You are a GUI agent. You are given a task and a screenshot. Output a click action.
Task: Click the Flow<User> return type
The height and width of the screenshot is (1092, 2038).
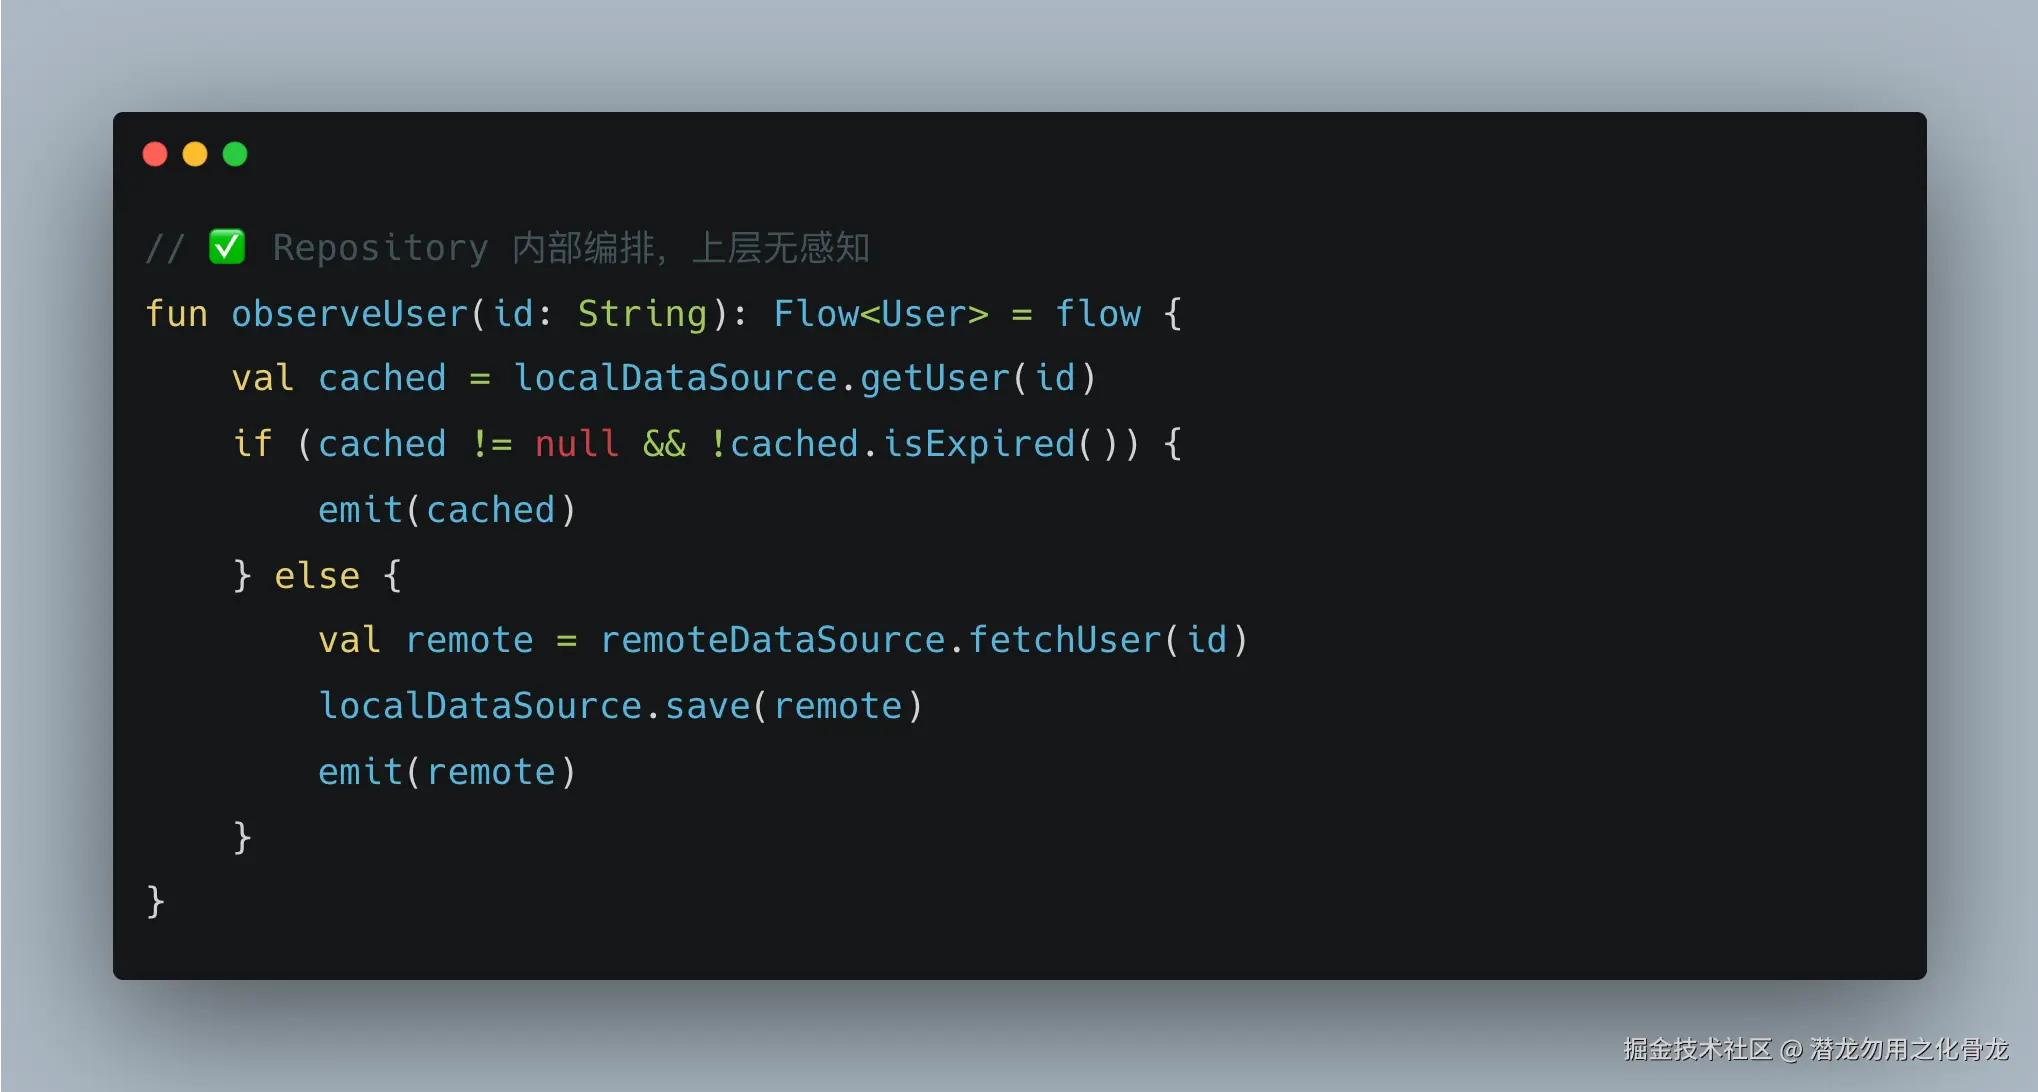click(881, 314)
